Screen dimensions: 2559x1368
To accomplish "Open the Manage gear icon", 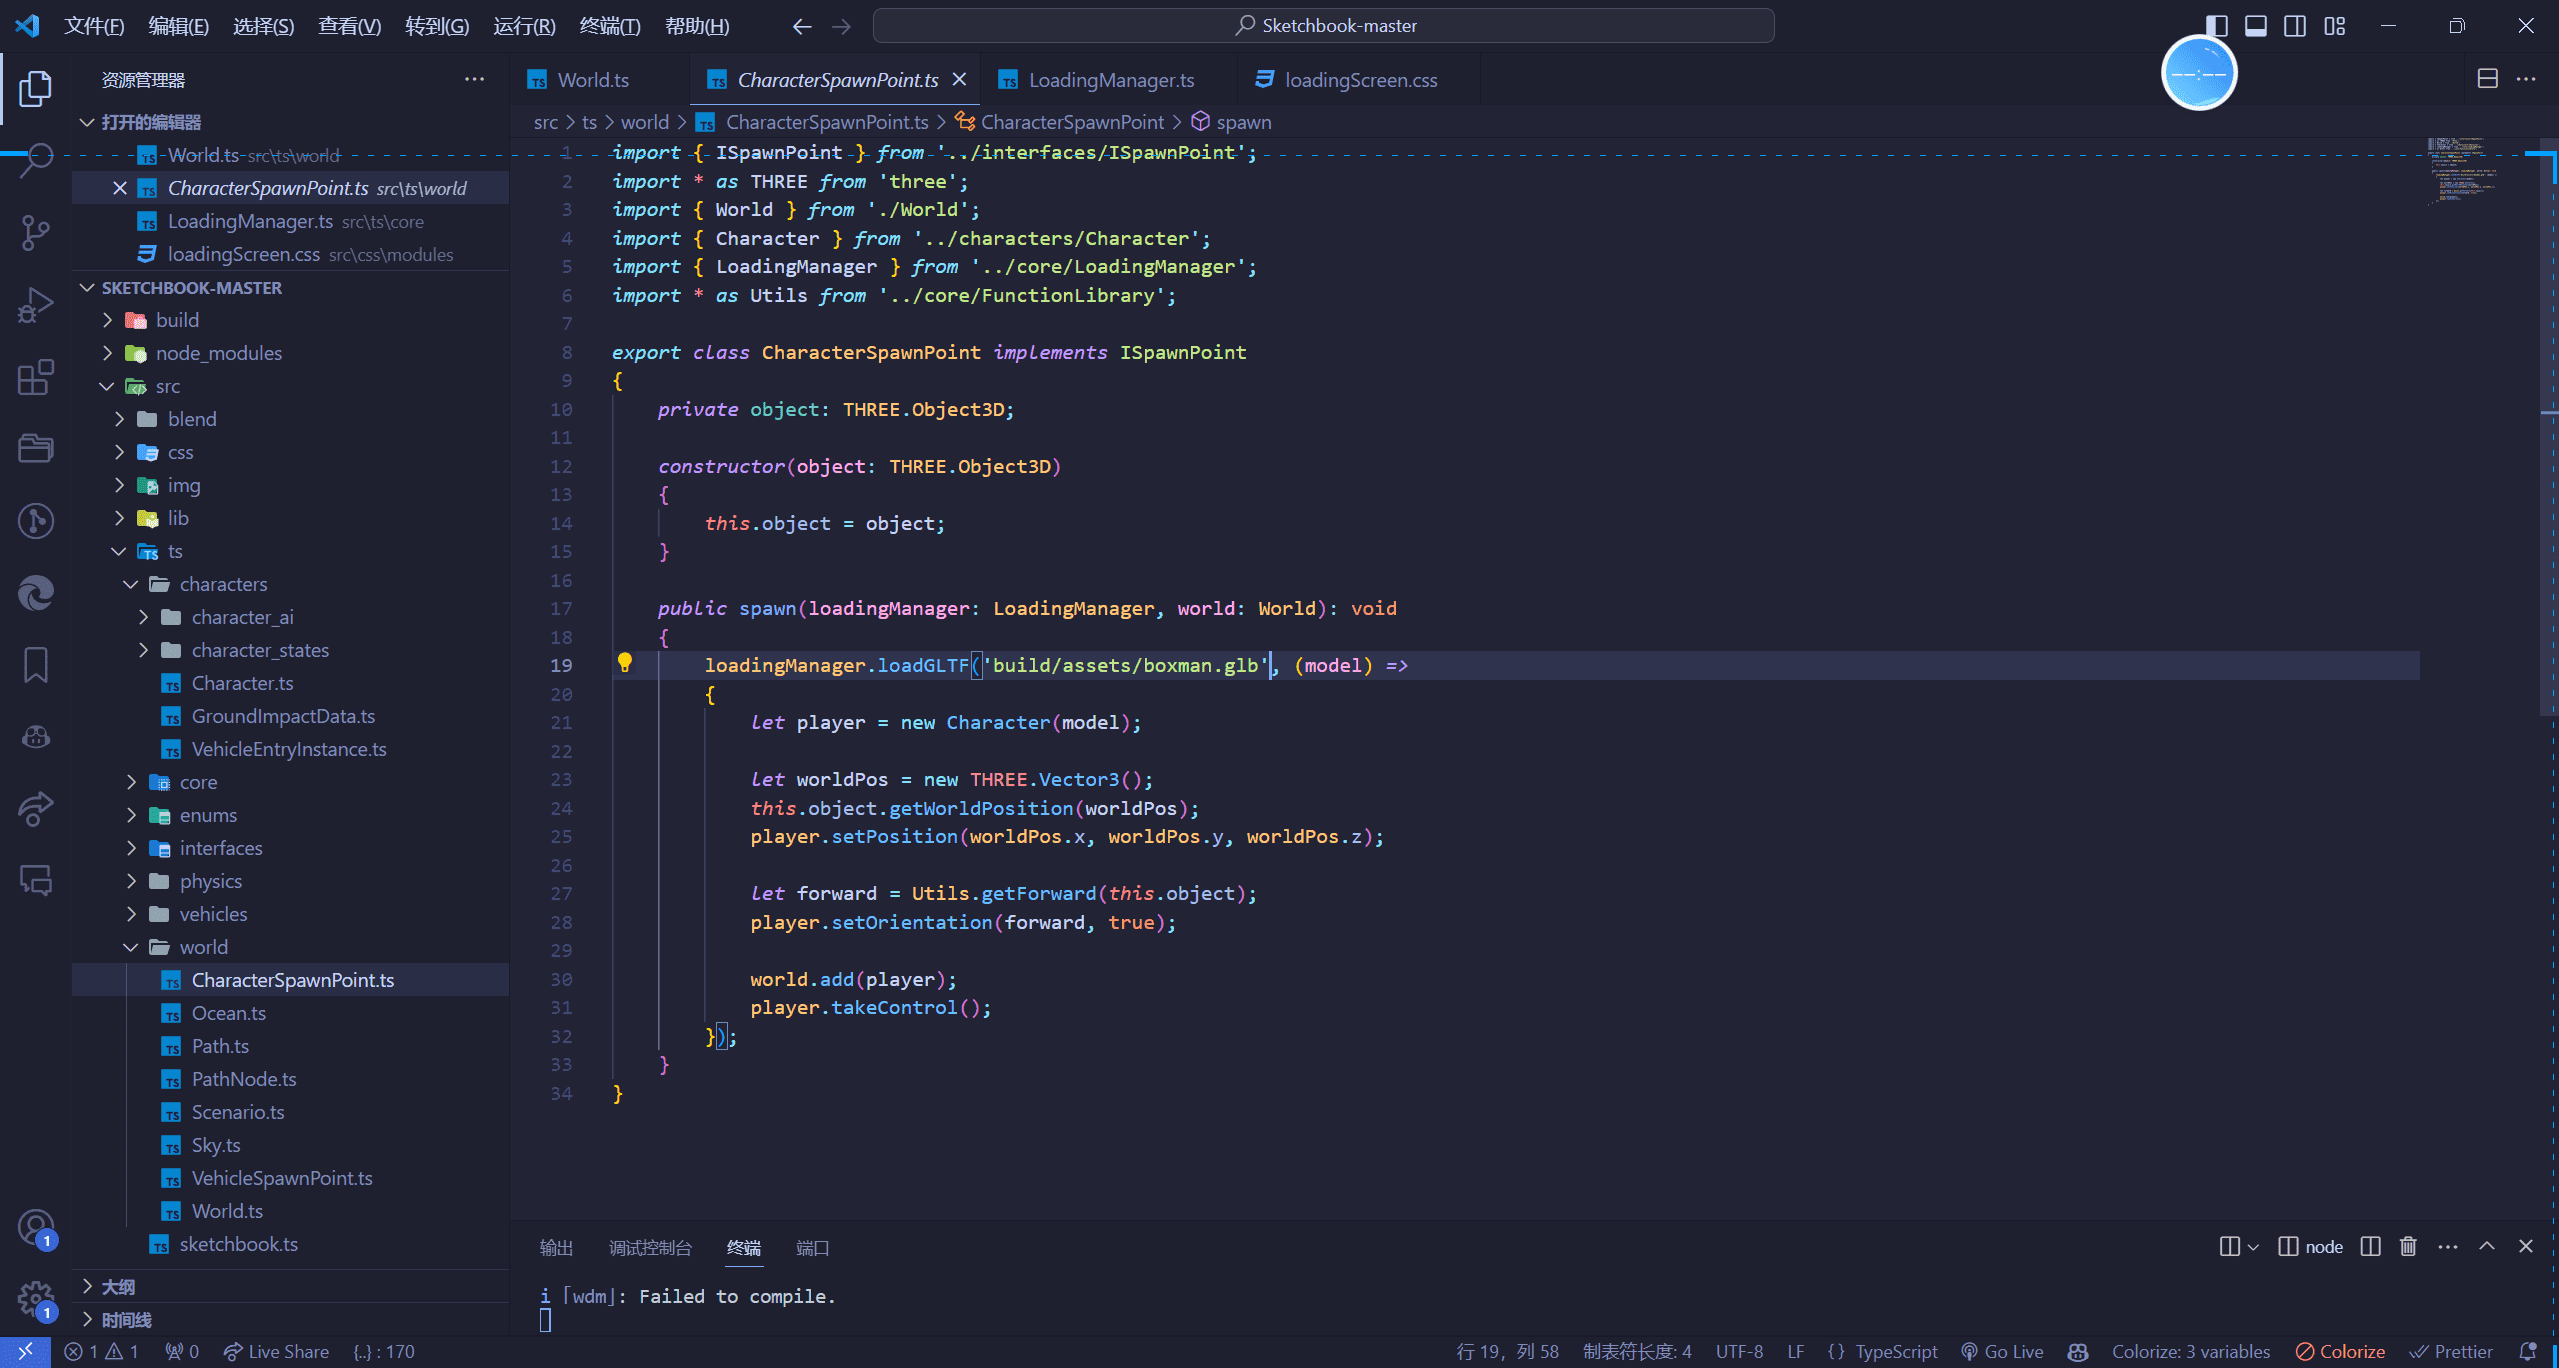I will 36,1299.
